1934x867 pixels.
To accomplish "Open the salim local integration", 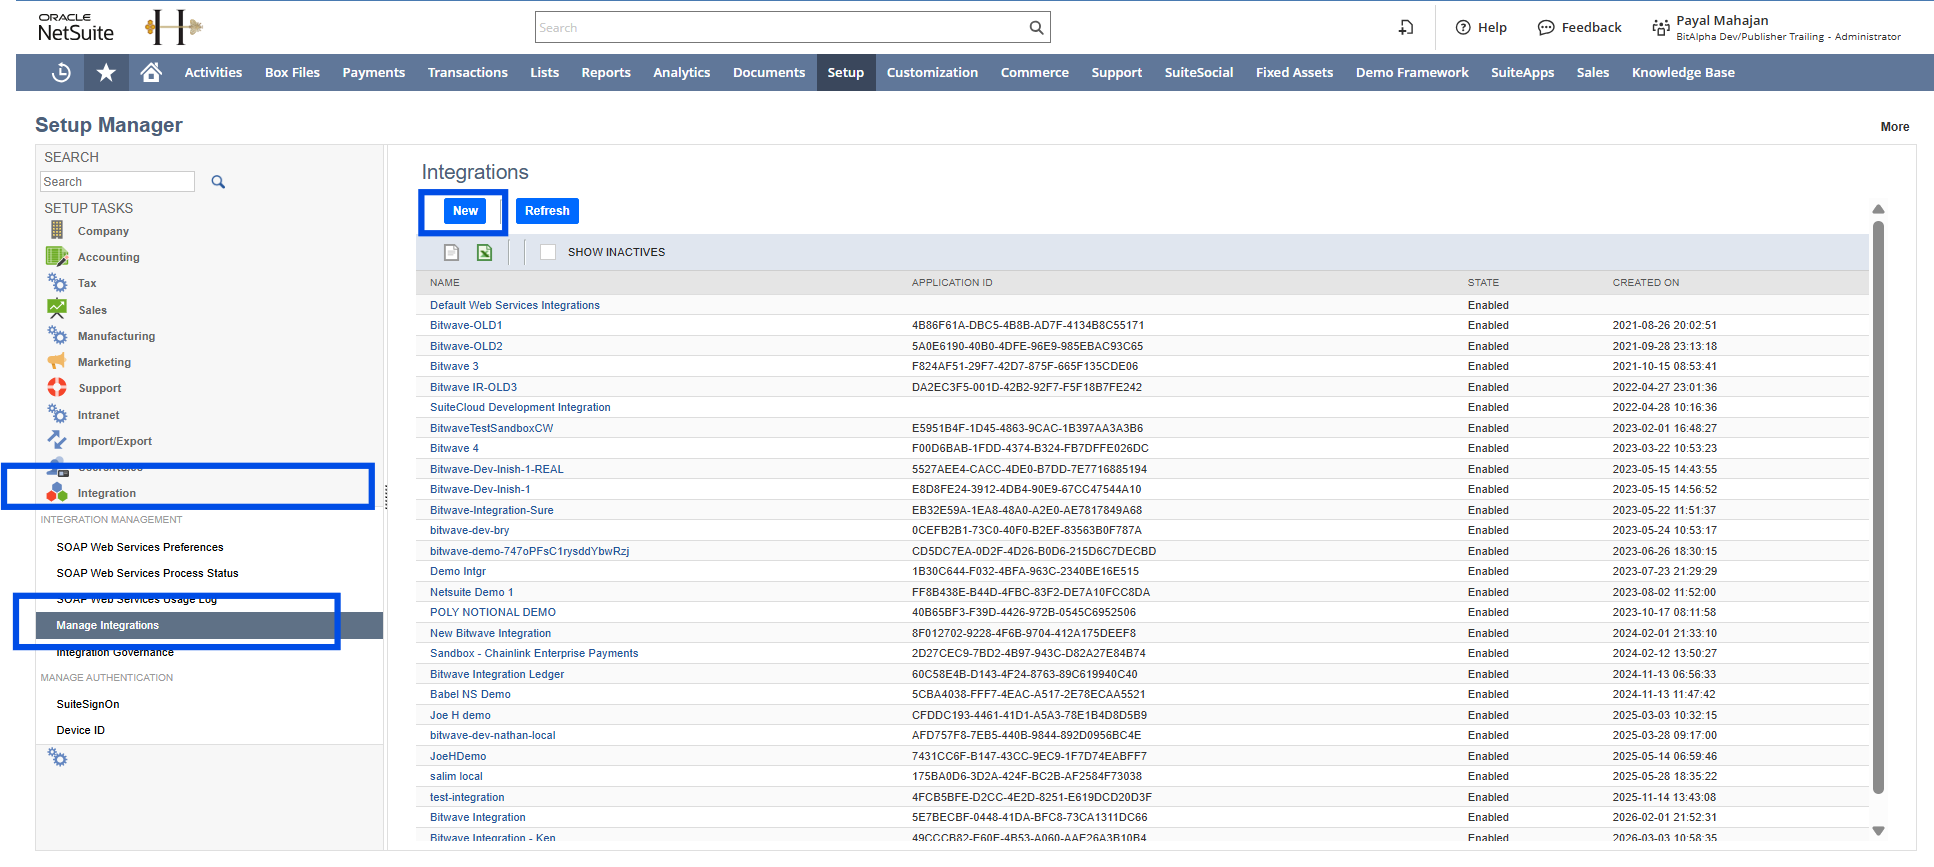I will [x=456, y=776].
